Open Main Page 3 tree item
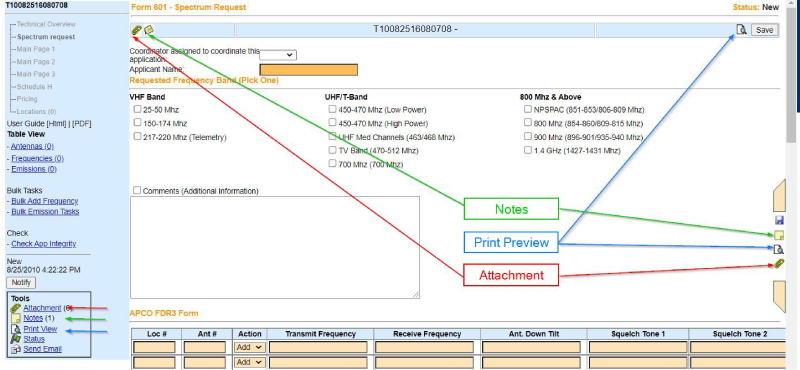The width and height of the screenshot is (800, 370). (x=36, y=74)
